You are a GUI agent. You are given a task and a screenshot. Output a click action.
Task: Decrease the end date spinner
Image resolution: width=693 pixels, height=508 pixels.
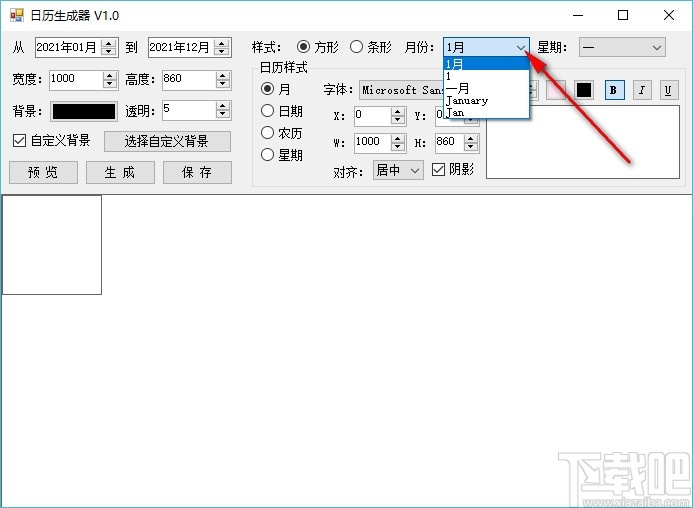(222, 51)
